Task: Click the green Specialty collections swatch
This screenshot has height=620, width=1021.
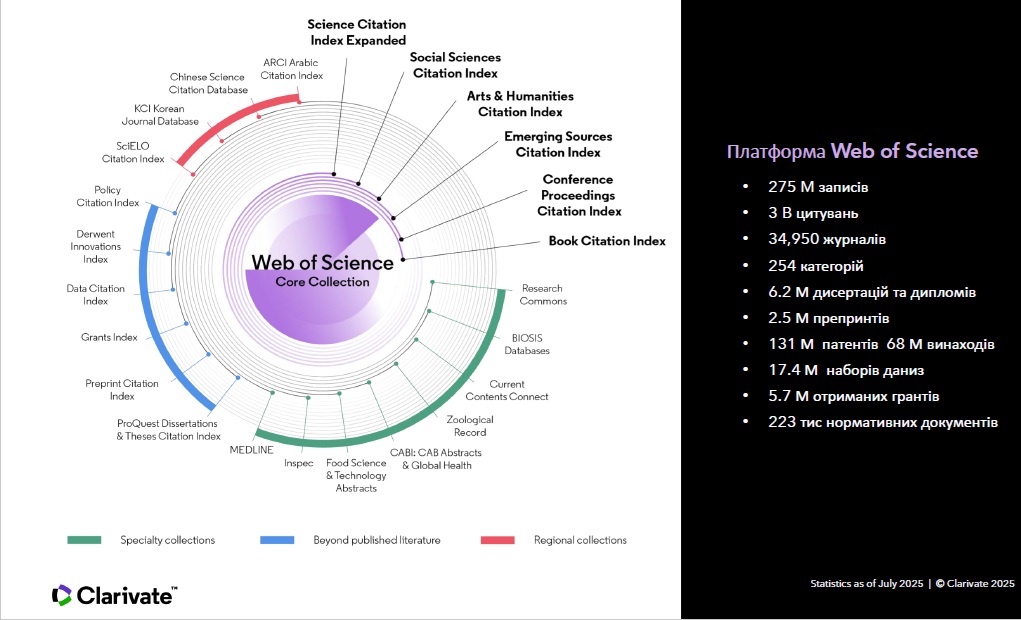Action: click(x=85, y=540)
